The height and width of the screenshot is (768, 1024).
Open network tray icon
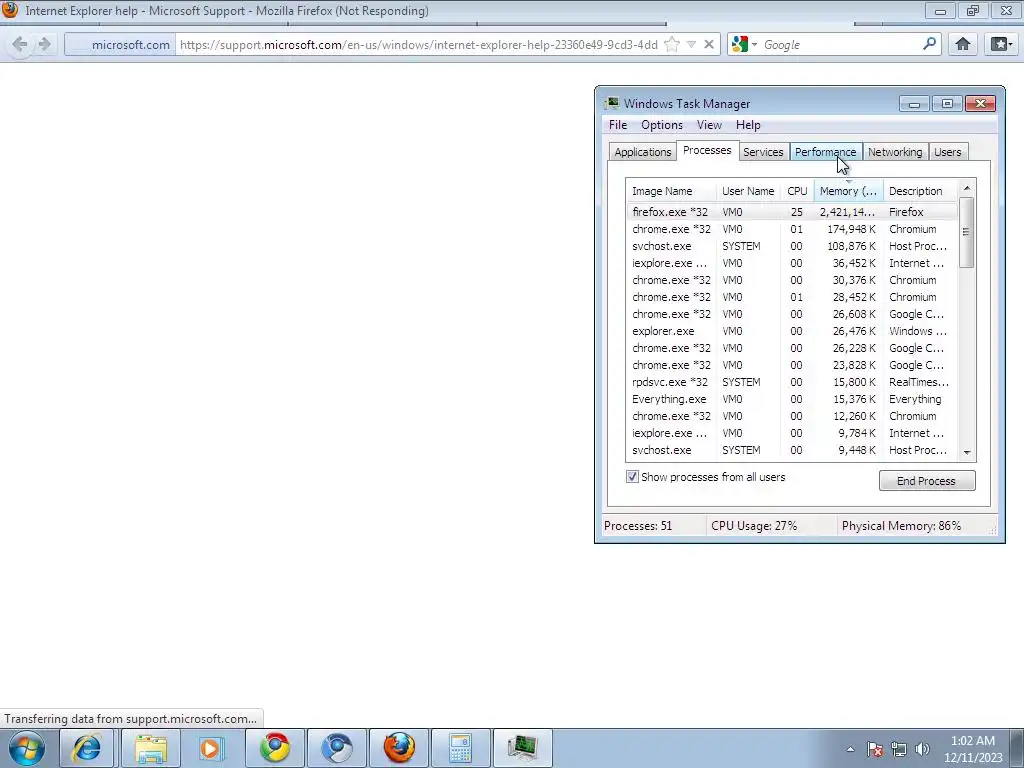pos(899,749)
